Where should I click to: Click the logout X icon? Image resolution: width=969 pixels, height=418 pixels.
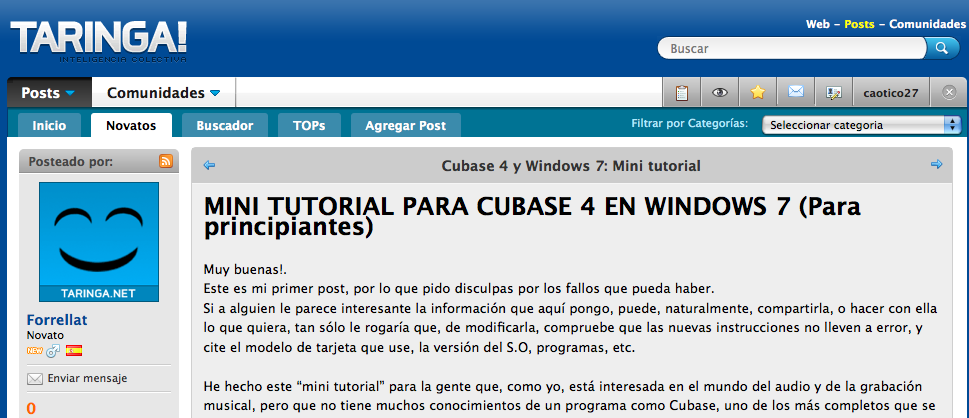tap(949, 93)
